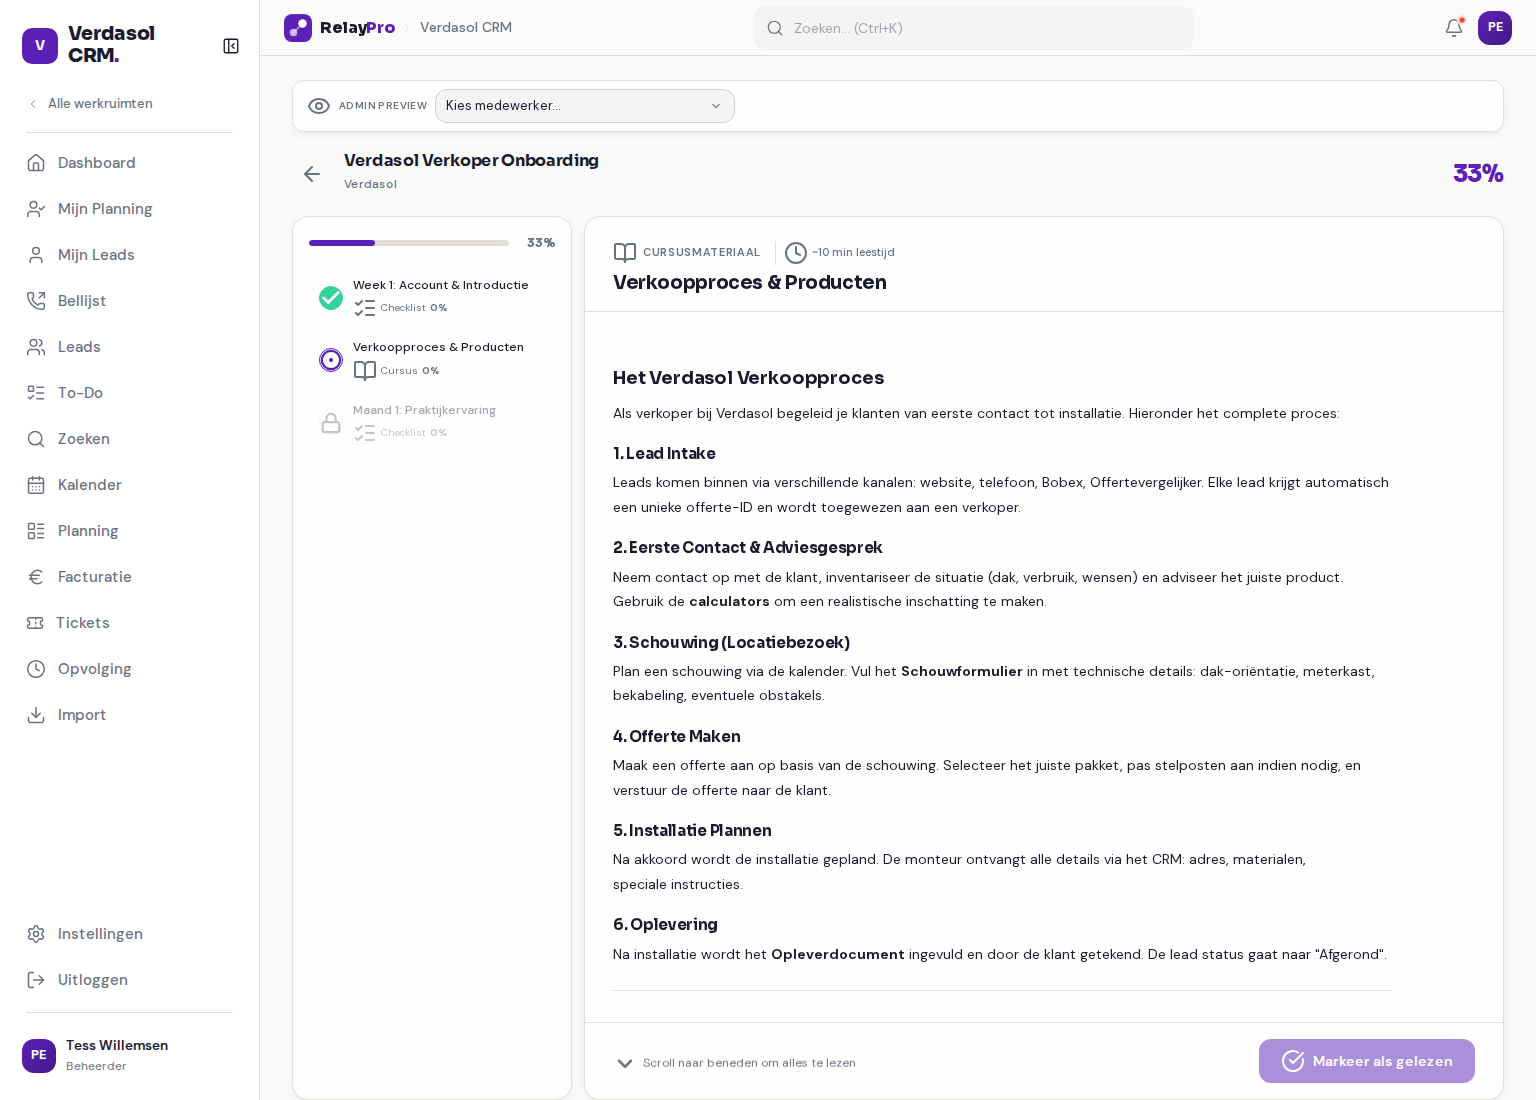Click the search field Zoeken (Ctrl+K)
Viewport: 1536px width, 1100px height.
point(974,28)
